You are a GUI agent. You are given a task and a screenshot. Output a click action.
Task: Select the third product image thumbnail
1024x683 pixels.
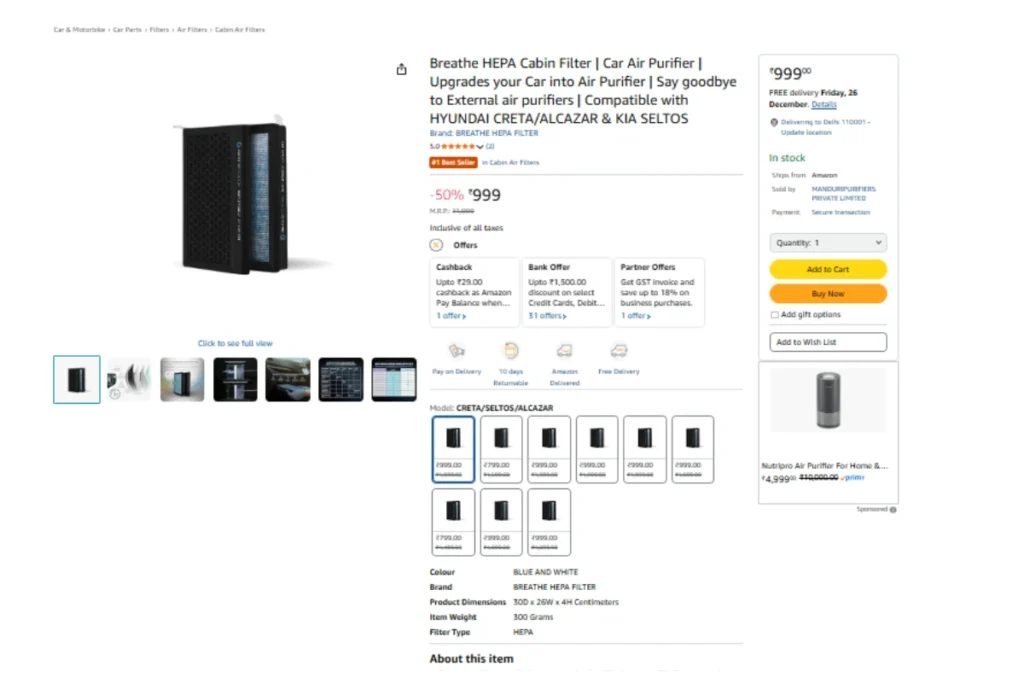[x=182, y=380]
